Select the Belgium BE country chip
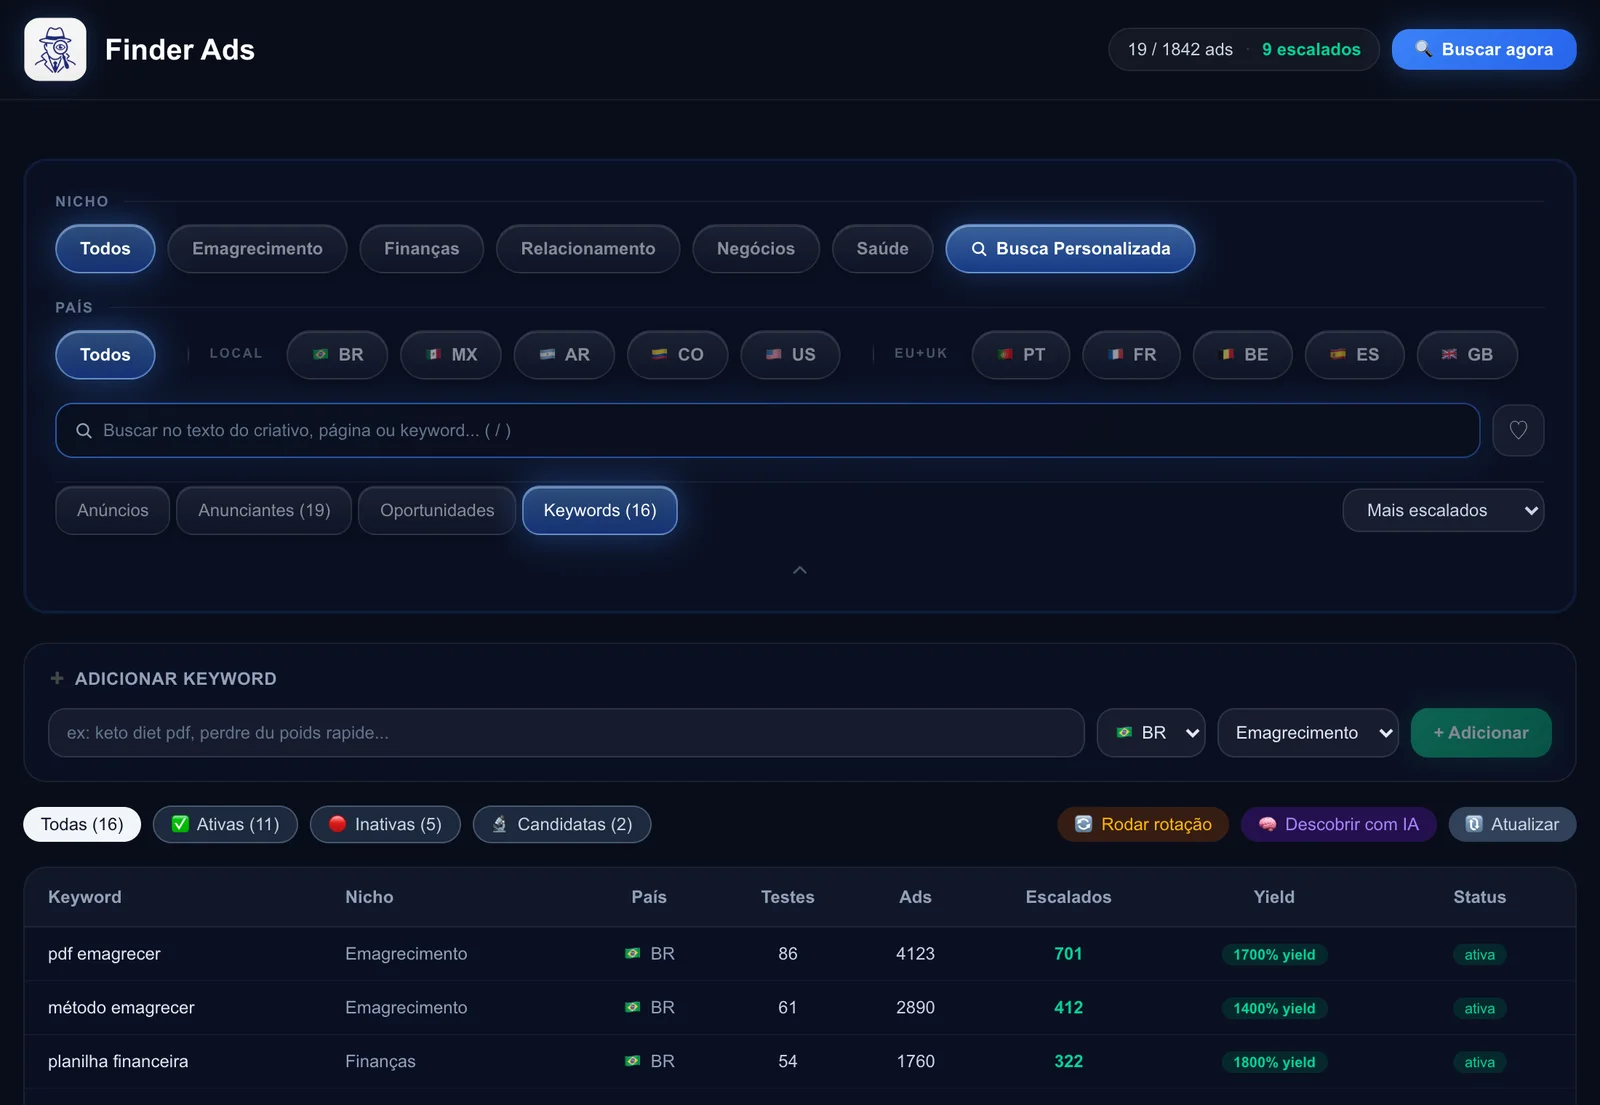Viewport: 1600px width, 1105px height. click(1243, 355)
